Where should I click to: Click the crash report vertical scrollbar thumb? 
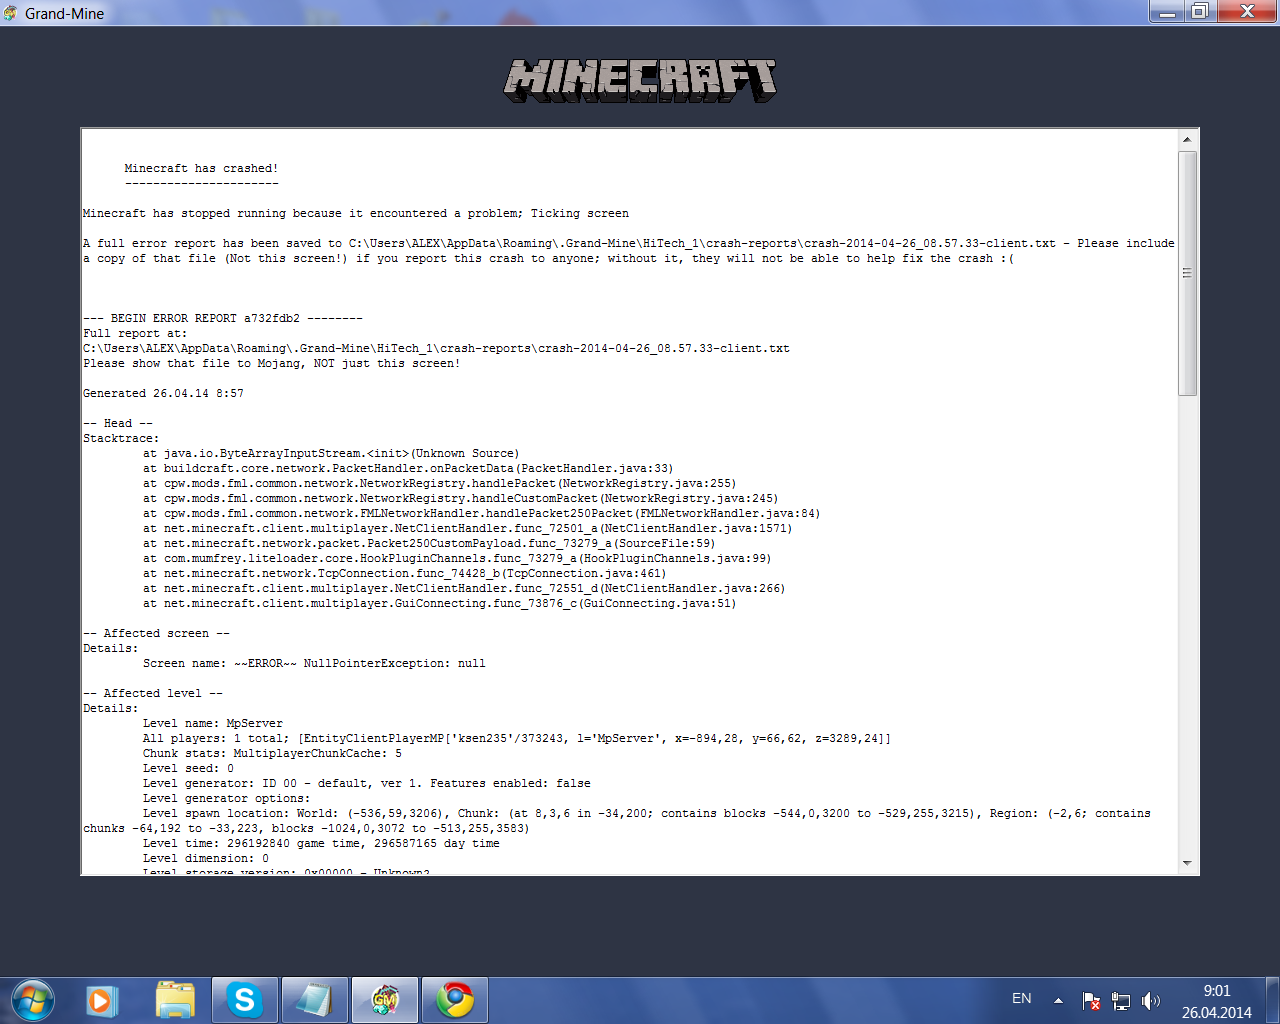(1187, 273)
